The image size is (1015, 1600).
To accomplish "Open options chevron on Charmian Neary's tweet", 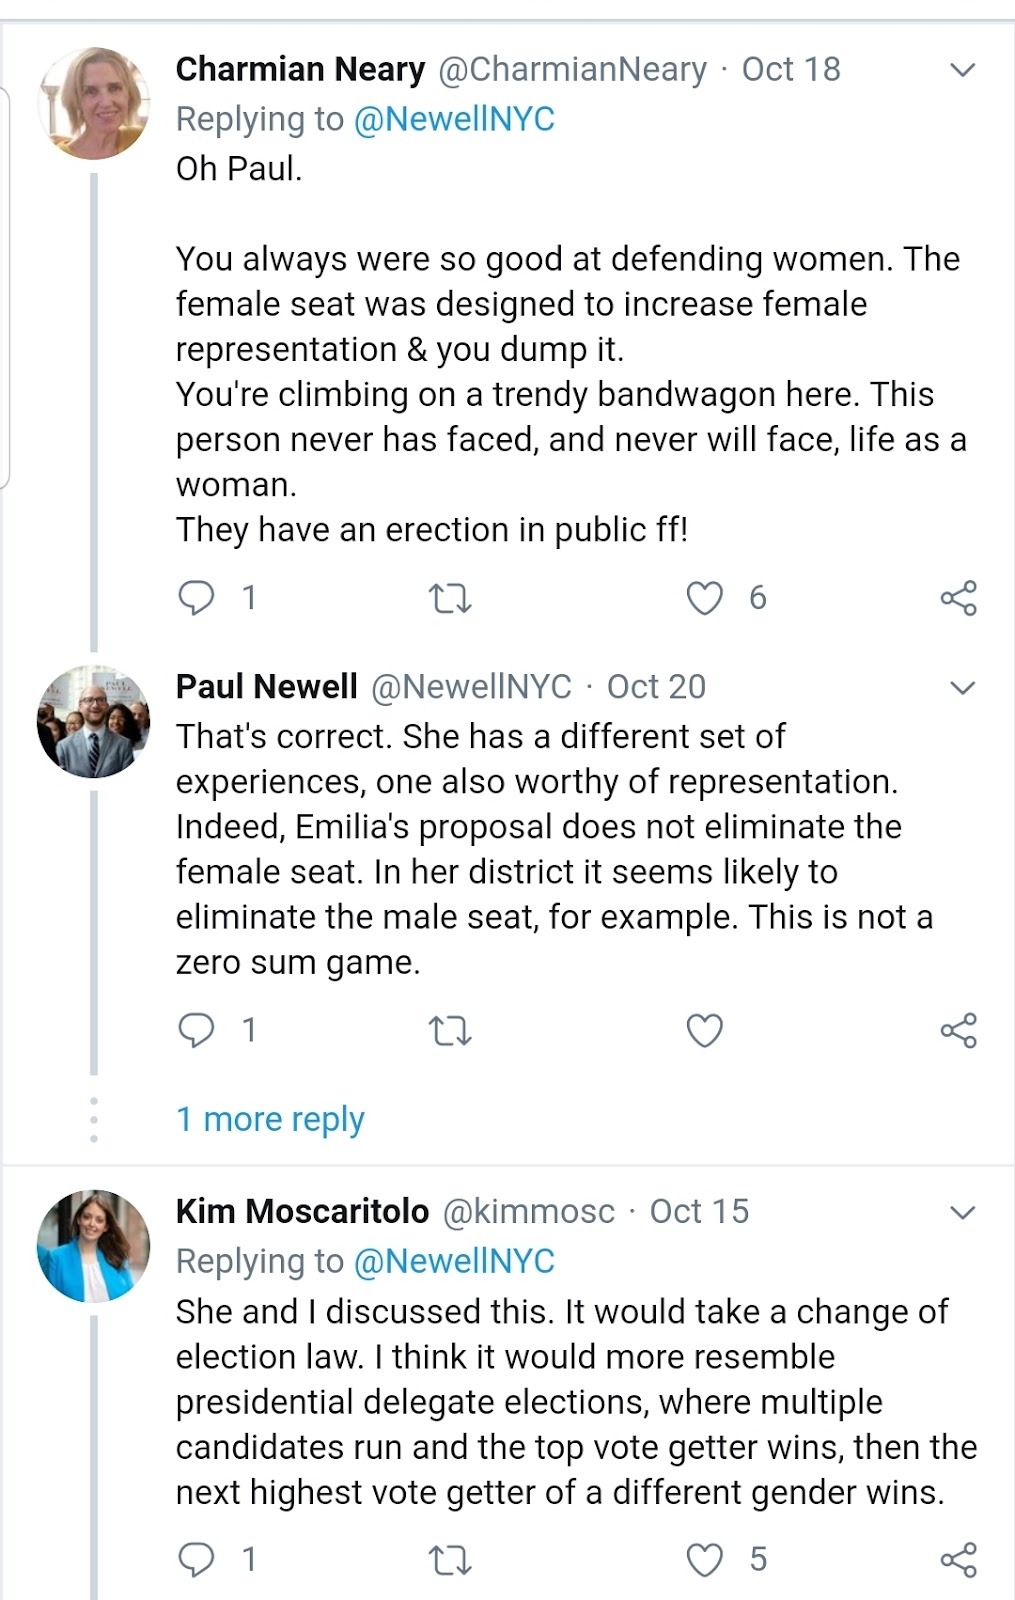I will click(962, 70).
